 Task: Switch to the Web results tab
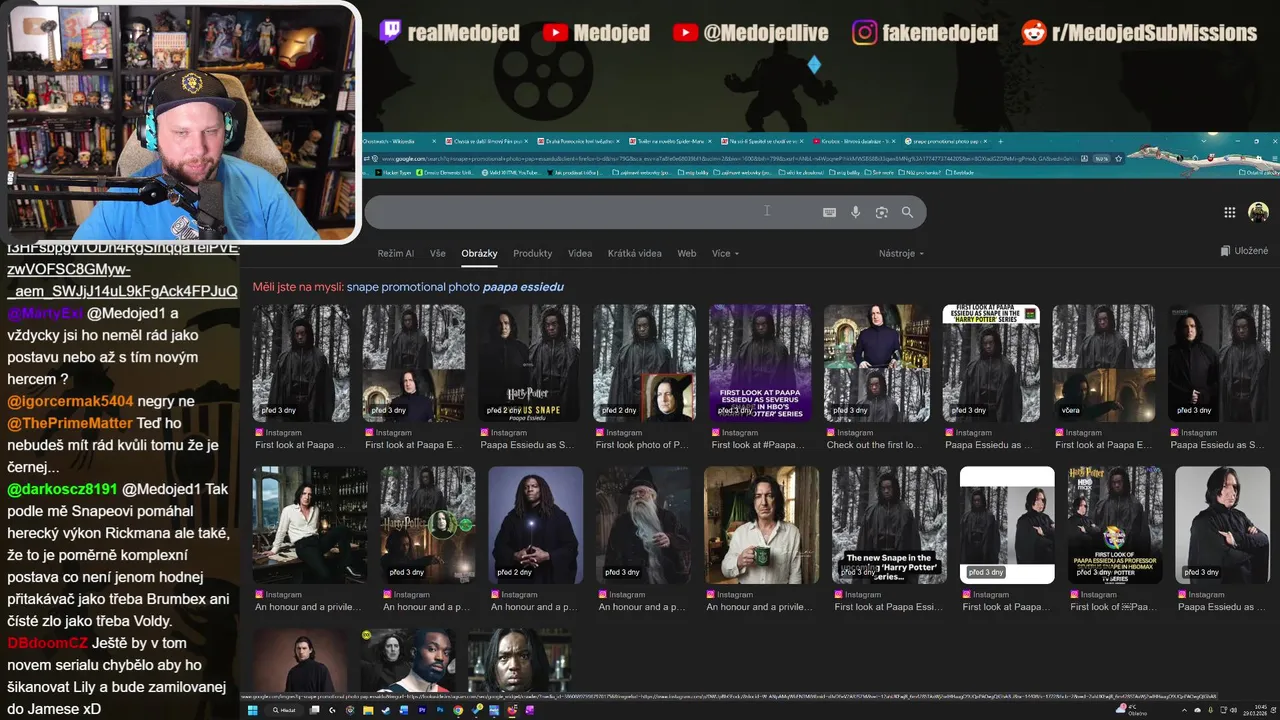pos(686,253)
